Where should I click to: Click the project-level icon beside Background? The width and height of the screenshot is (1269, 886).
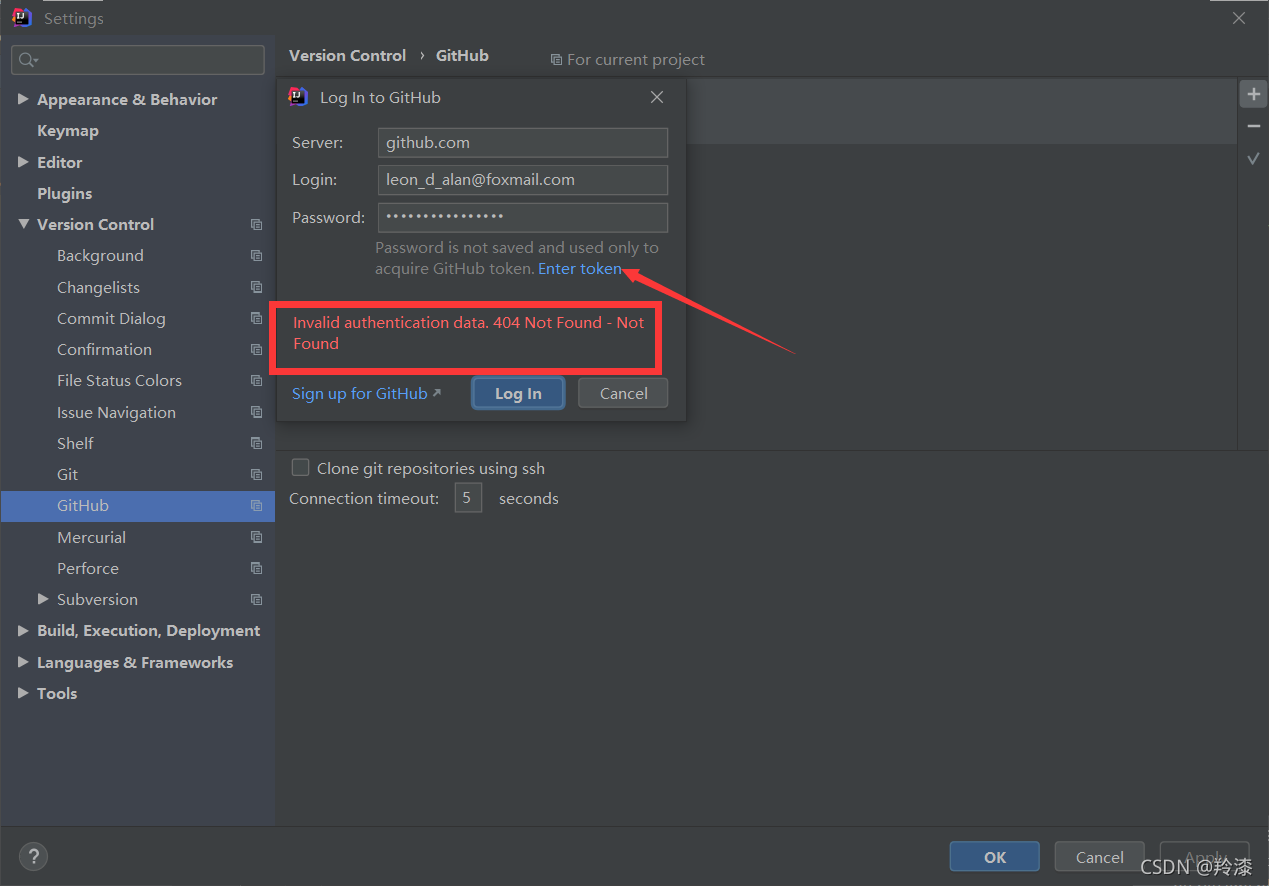pyautogui.click(x=257, y=256)
